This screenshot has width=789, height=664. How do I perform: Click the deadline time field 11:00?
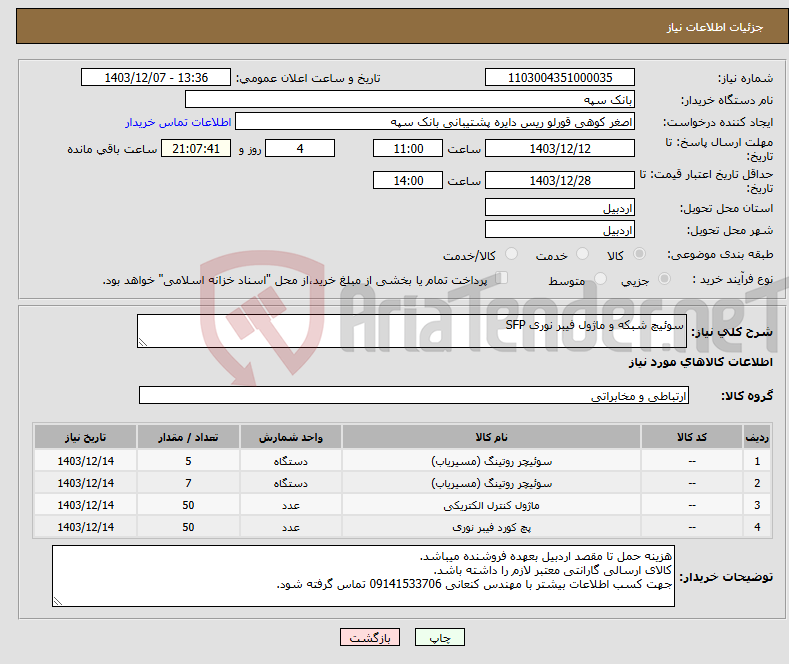[408, 148]
